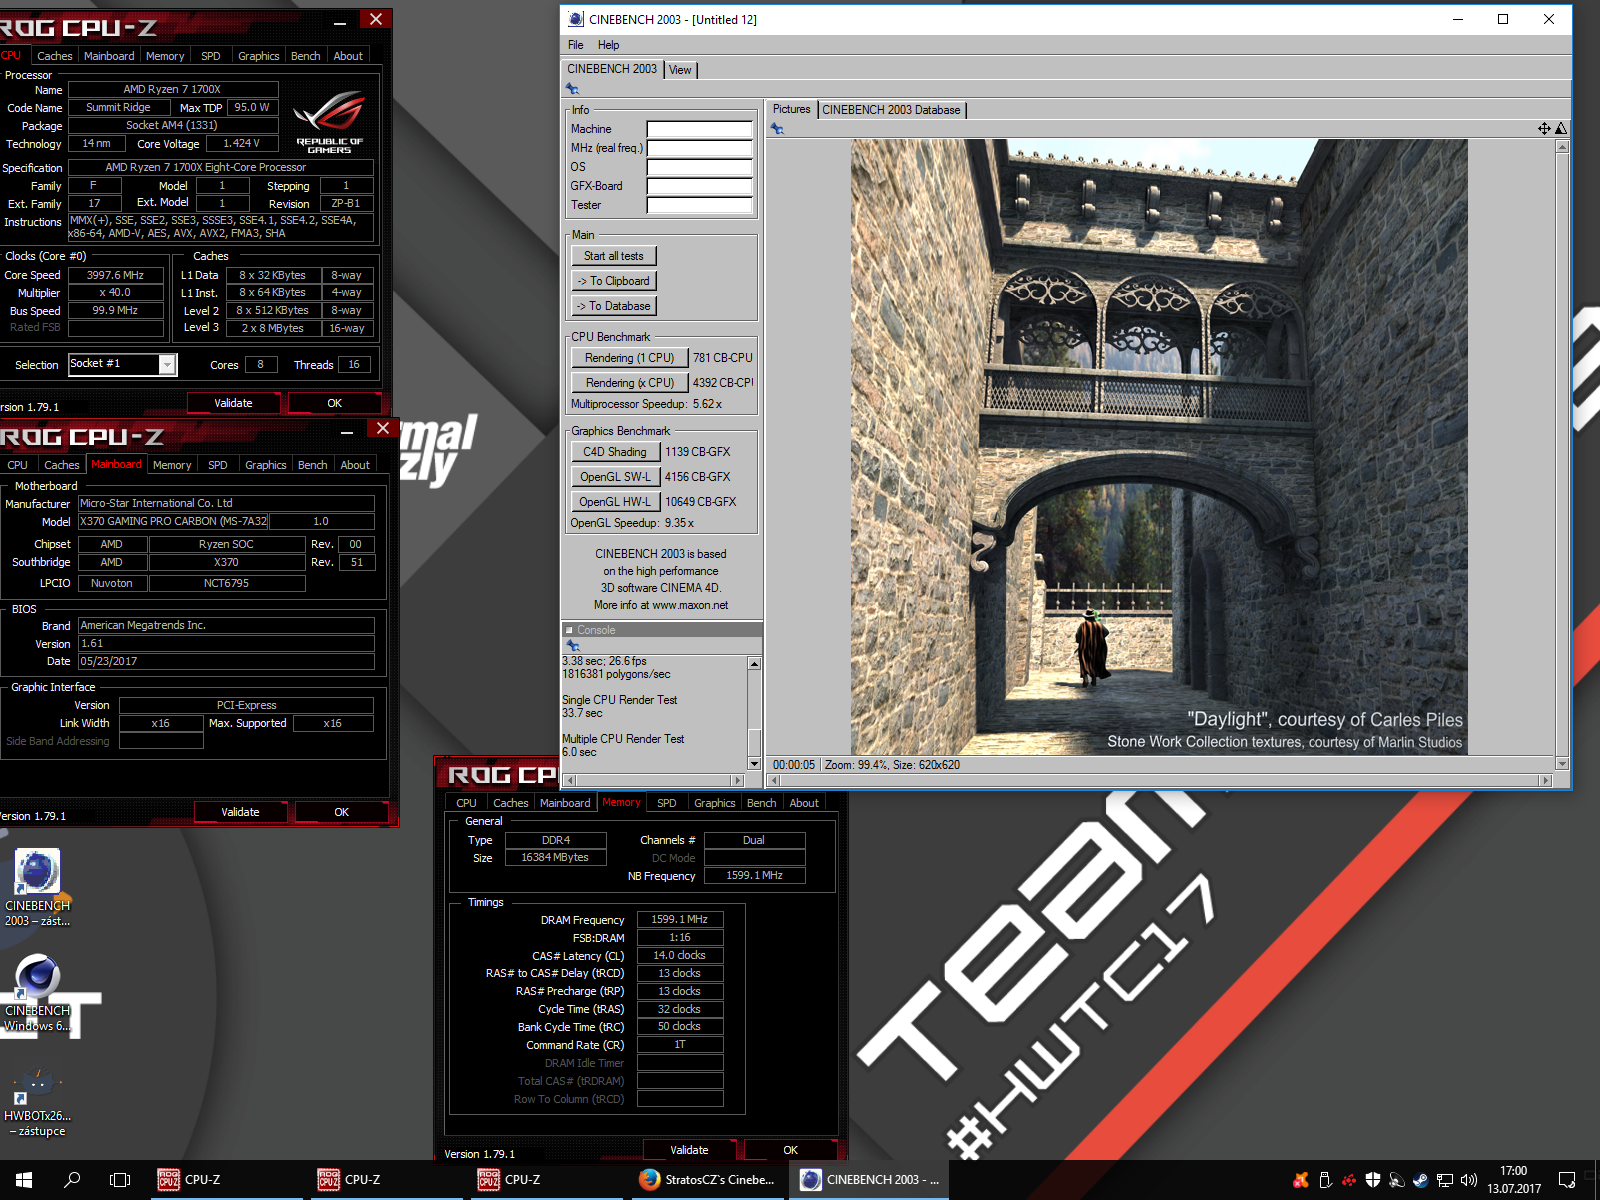The image size is (1600, 1200).
Task: Click pin icon in Console panel
Action: (x=573, y=646)
